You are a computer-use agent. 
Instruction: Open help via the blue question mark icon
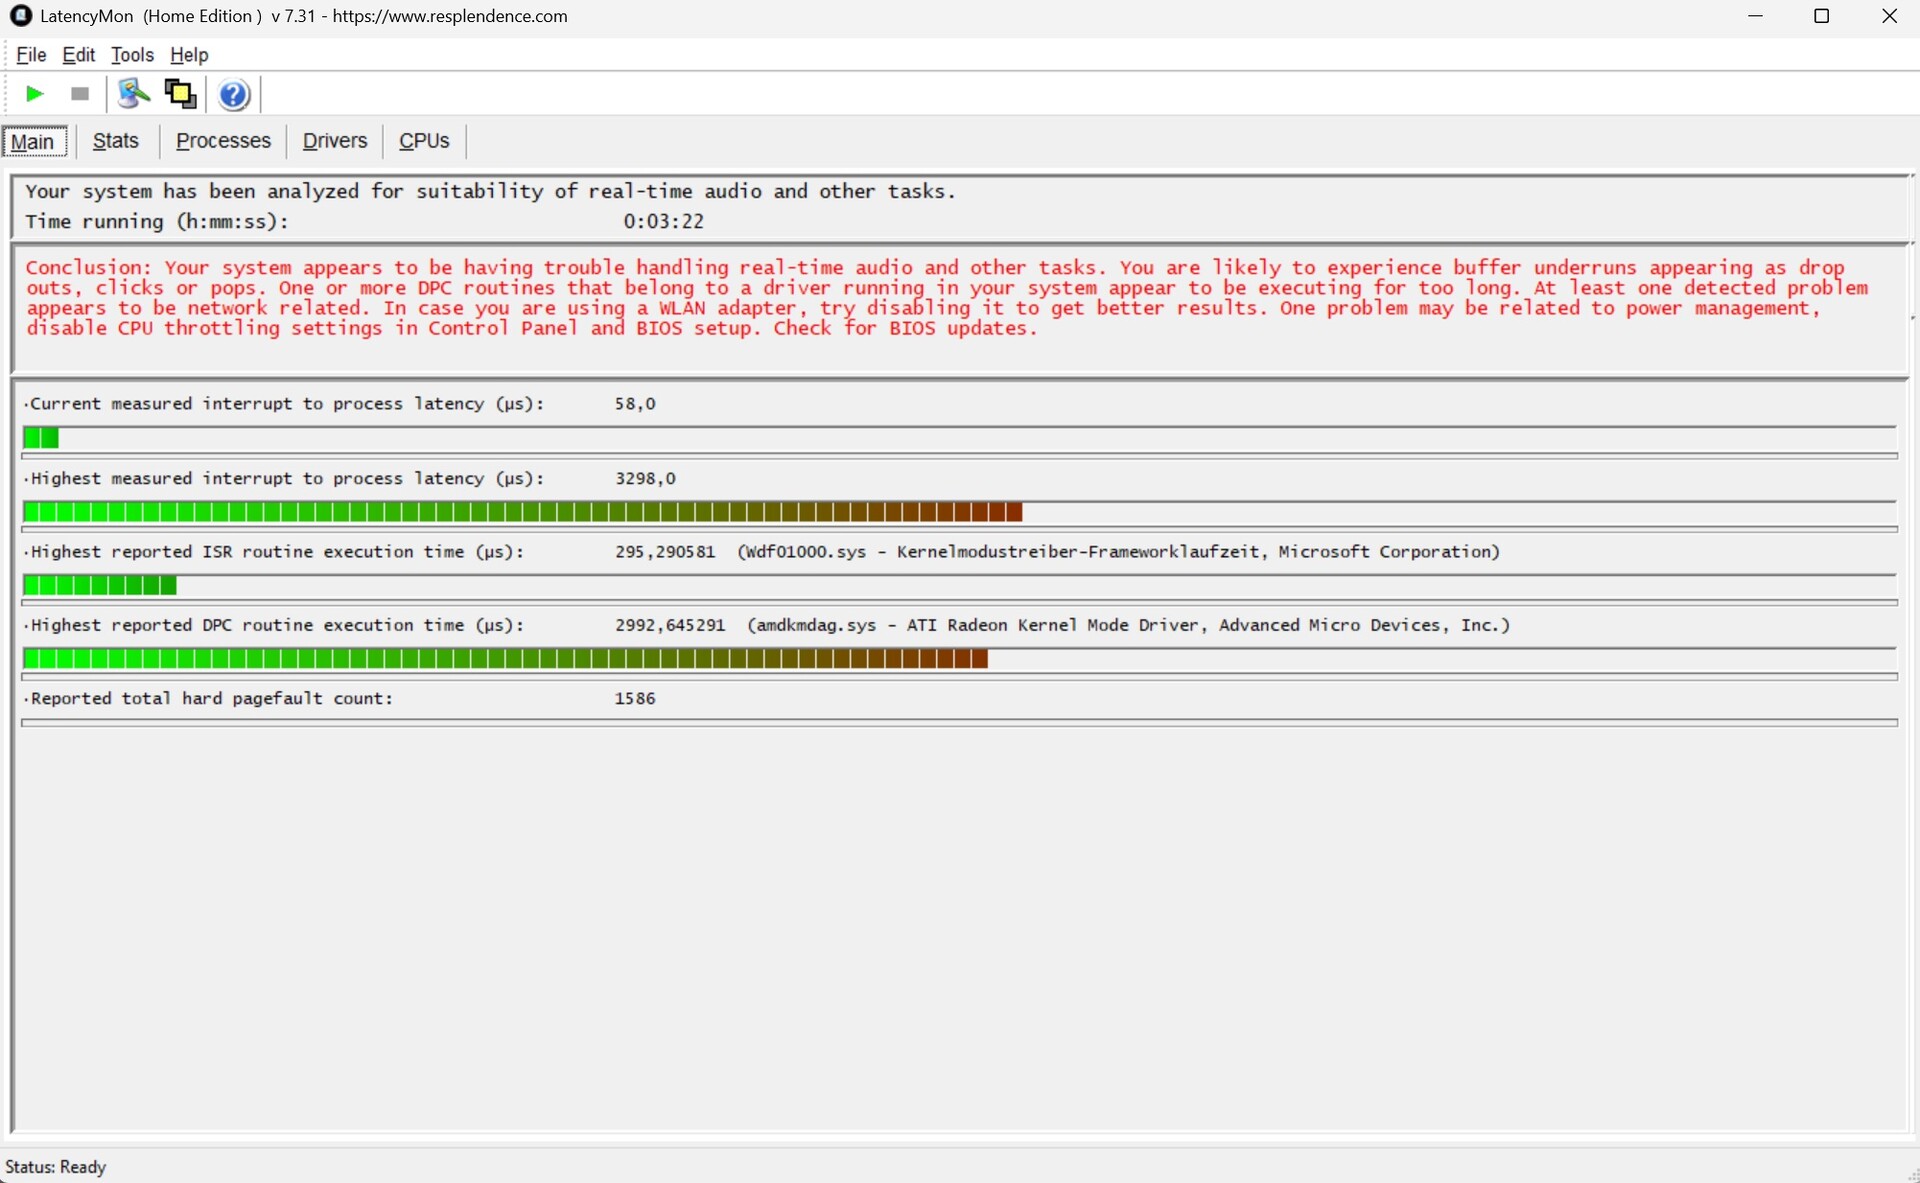pos(234,95)
